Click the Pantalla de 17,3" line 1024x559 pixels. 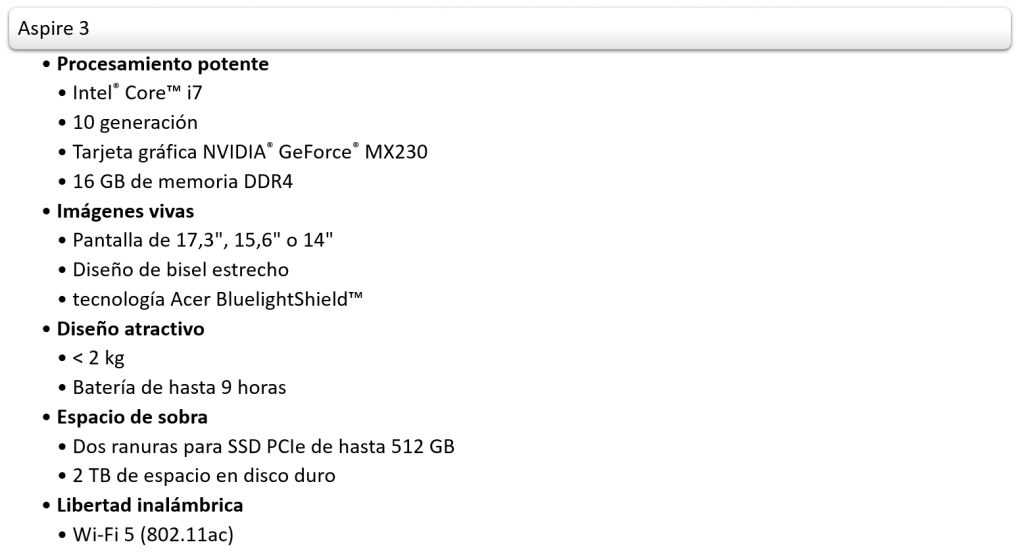pyautogui.click(x=202, y=240)
